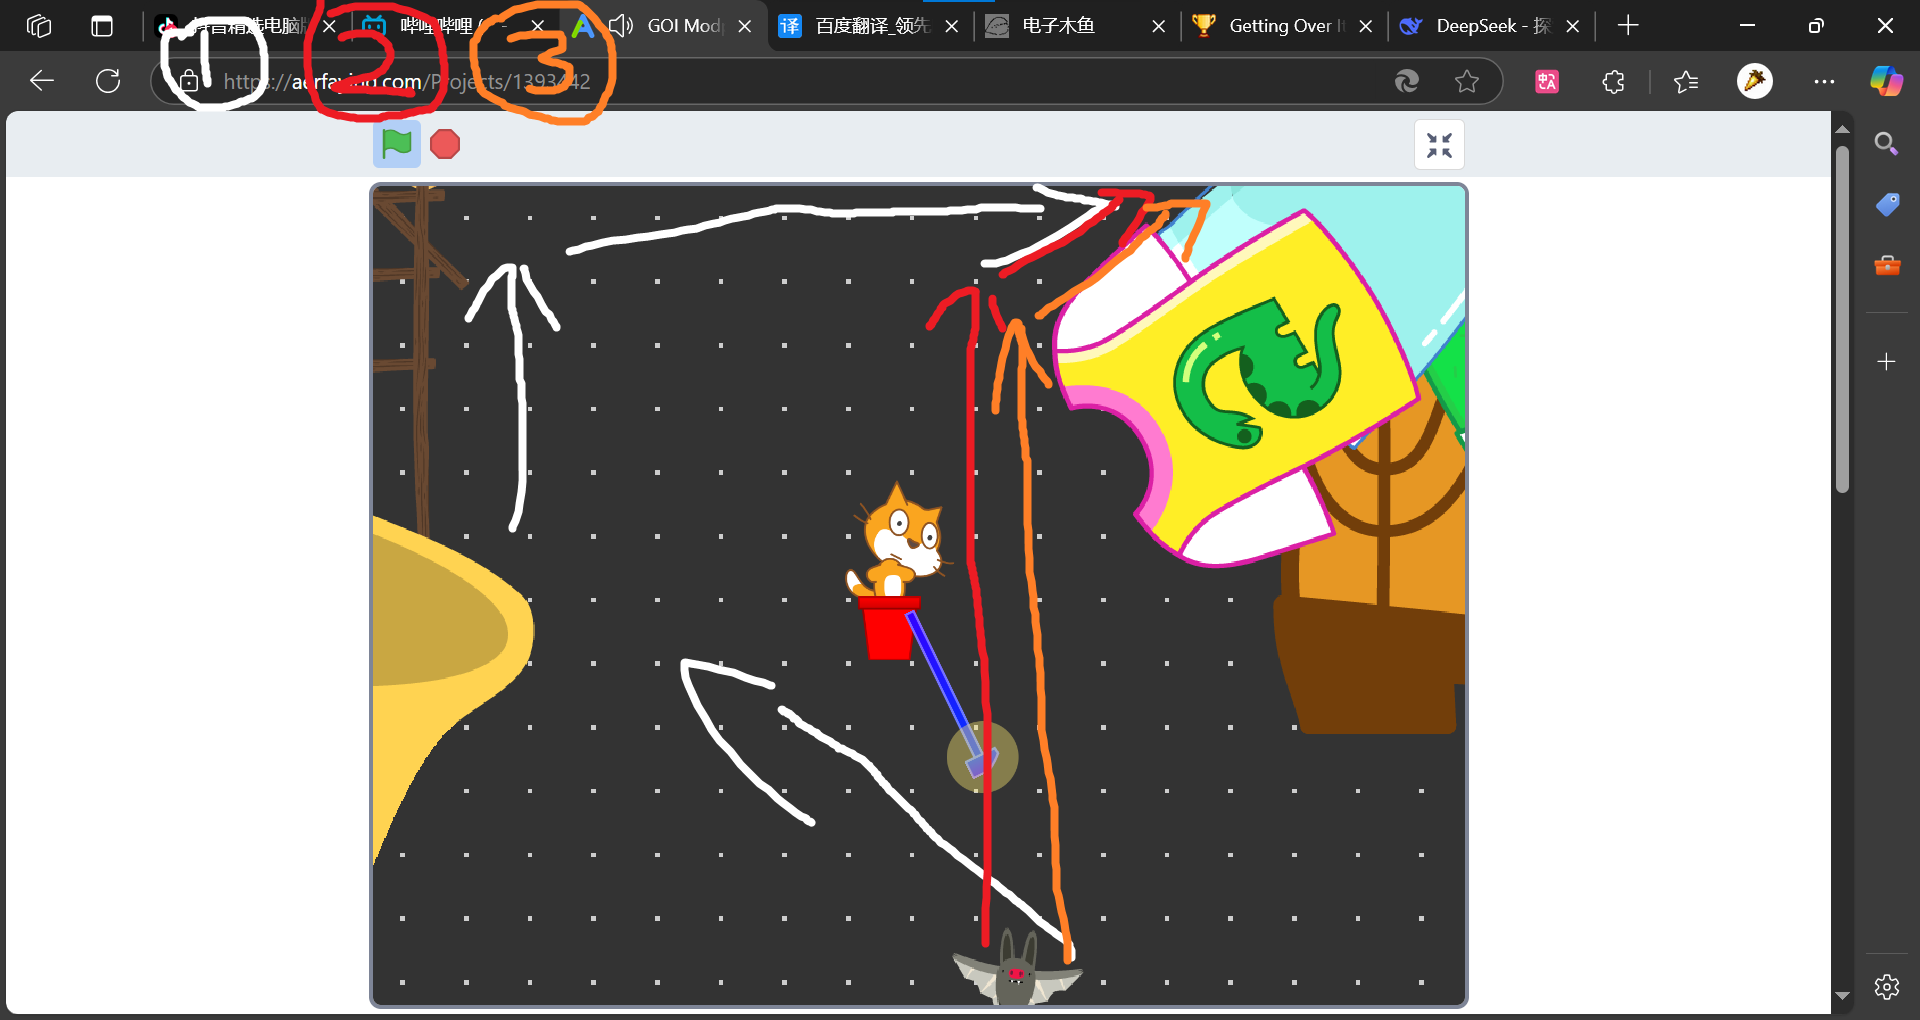Open the tab actions menu icon
The height and width of the screenshot is (1020, 1920).
click(x=102, y=26)
